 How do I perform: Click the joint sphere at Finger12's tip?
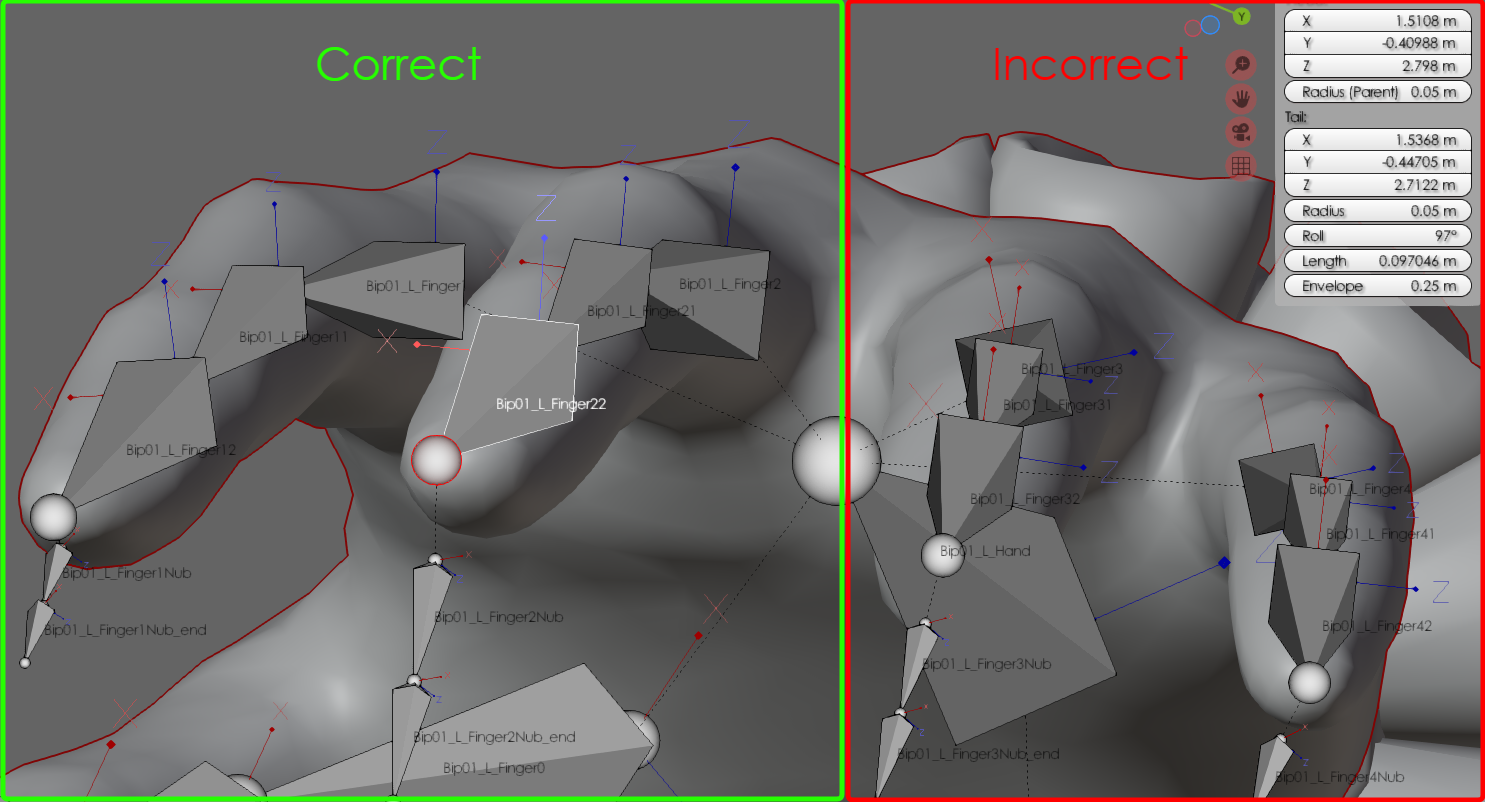tap(53, 517)
